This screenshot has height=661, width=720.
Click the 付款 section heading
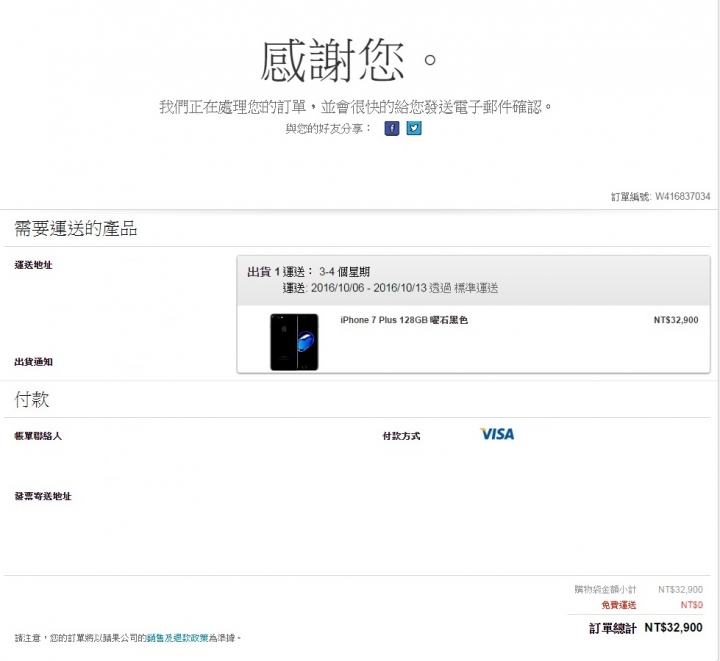32,399
